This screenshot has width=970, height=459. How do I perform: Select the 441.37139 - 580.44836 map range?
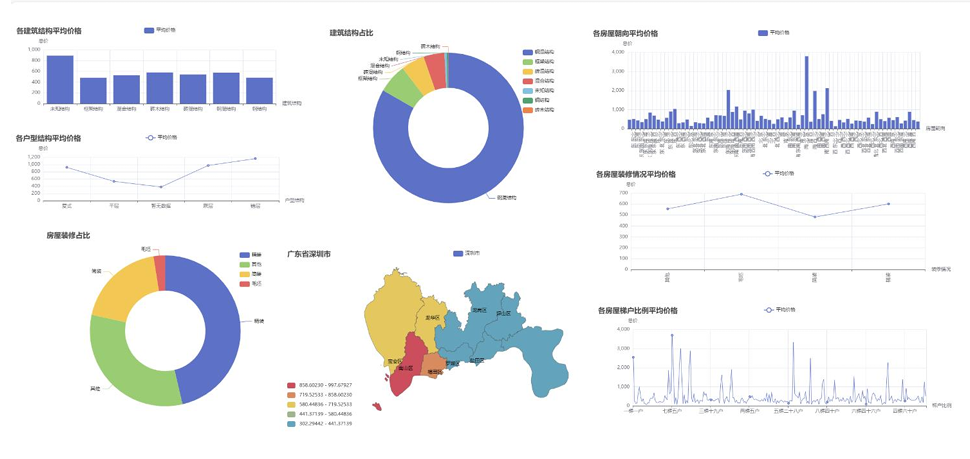[x=320, y=413]
